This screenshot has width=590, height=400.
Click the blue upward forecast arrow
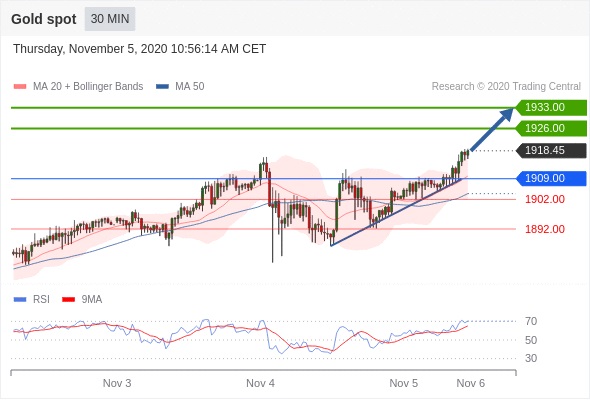pos(491,129)
